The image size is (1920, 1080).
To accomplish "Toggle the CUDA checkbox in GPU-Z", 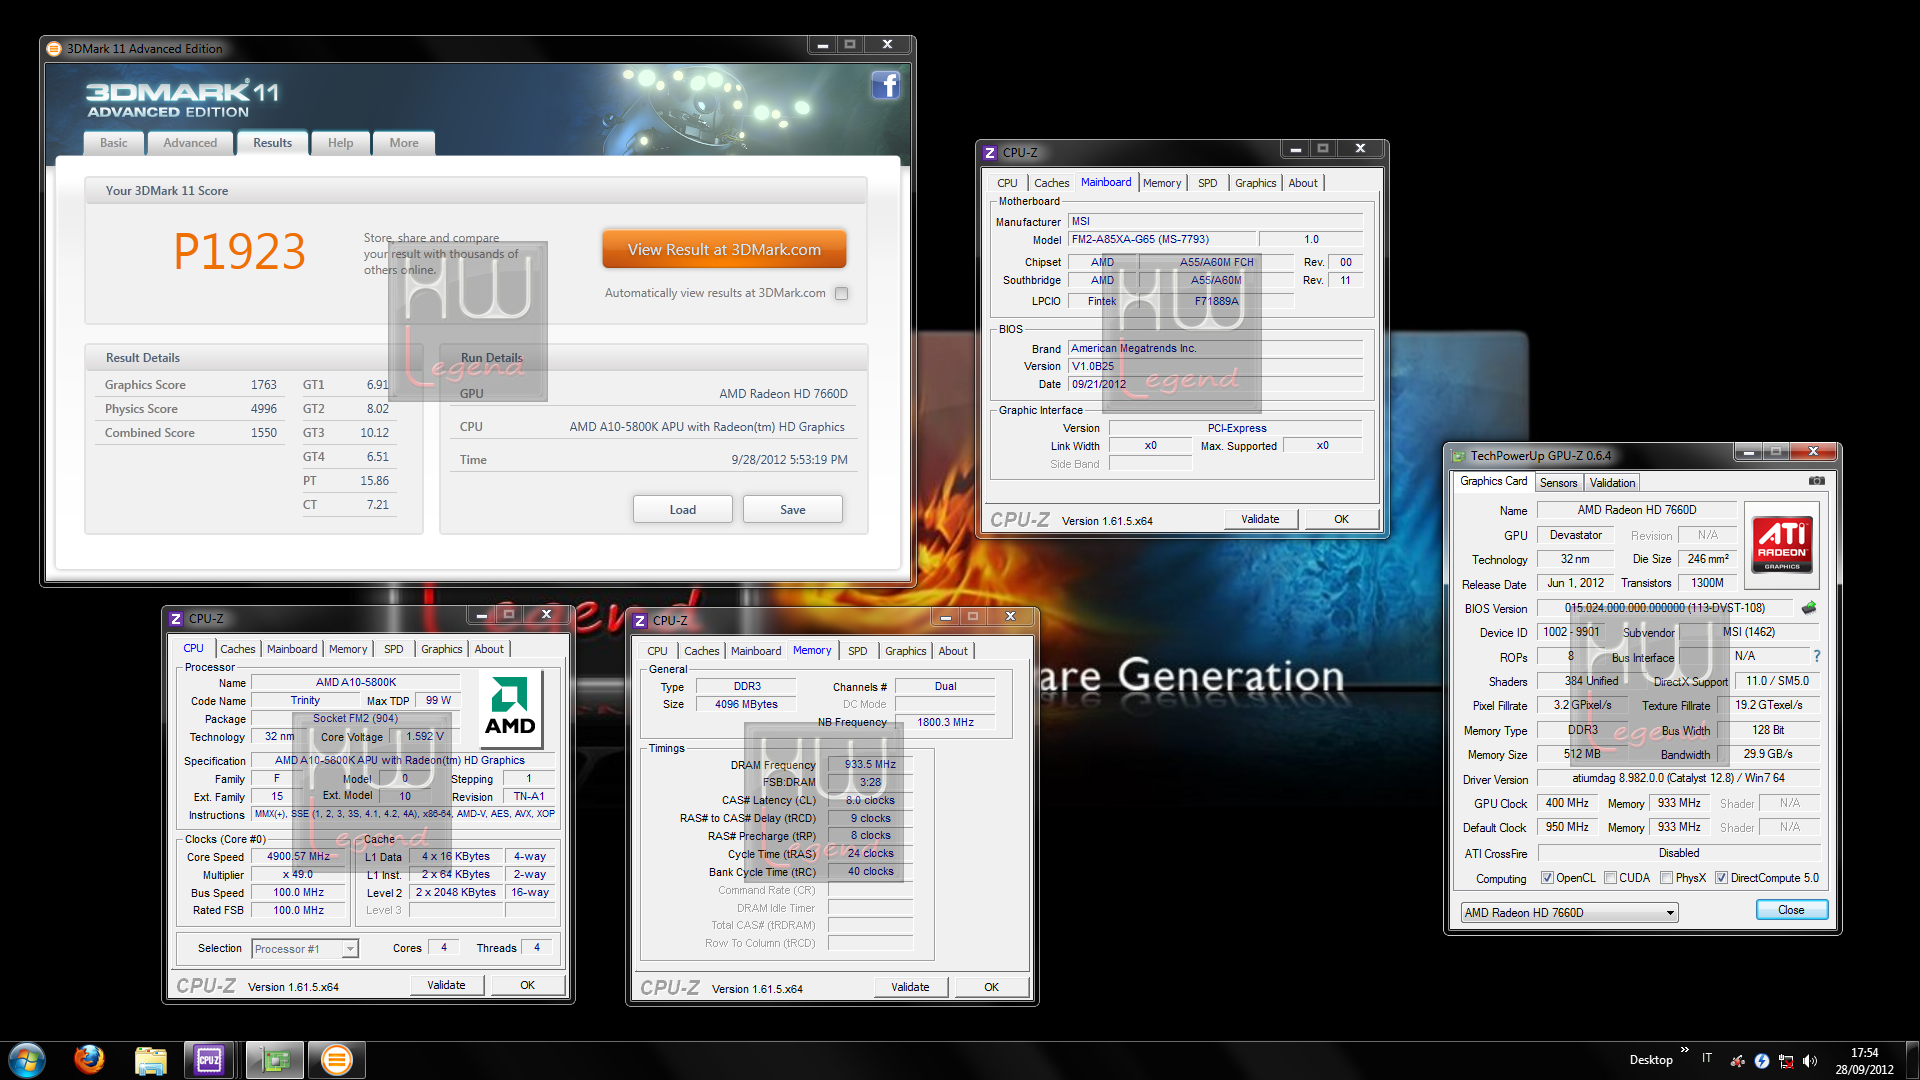I will [1610, 878].
